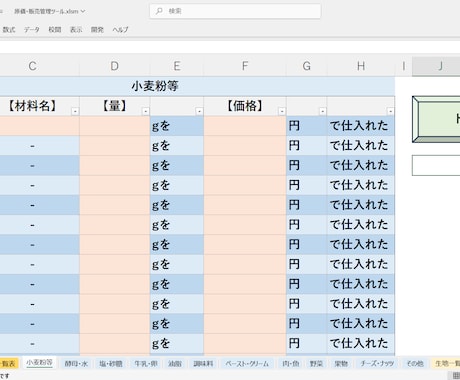Open the 開発 ribbon tab
This screenshot has width=460, height=380.
point(97,30)
